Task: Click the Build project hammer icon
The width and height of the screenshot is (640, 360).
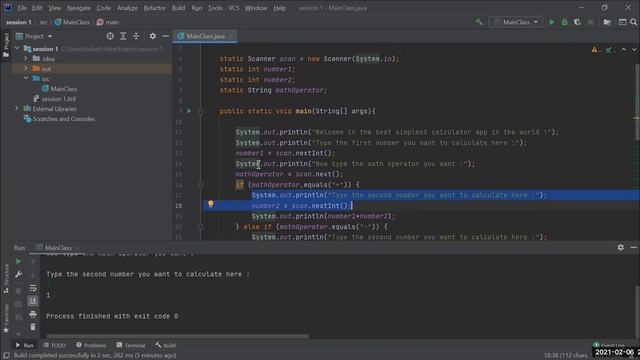Action: [479, 22]
